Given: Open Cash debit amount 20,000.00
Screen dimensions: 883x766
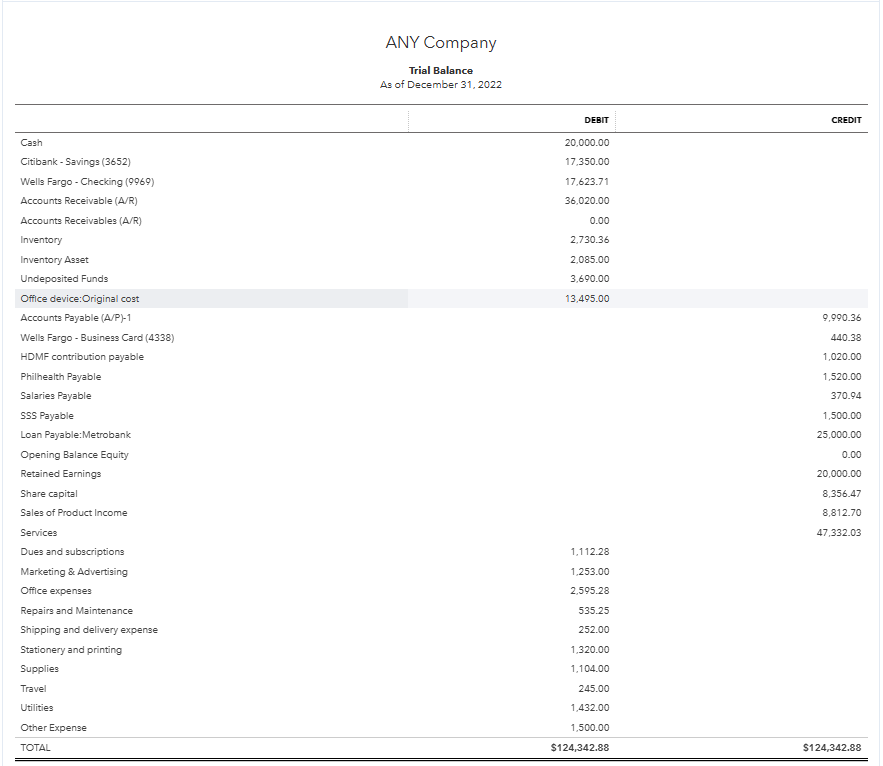Looking at the screenshot, I should click(x=587, y=142).
